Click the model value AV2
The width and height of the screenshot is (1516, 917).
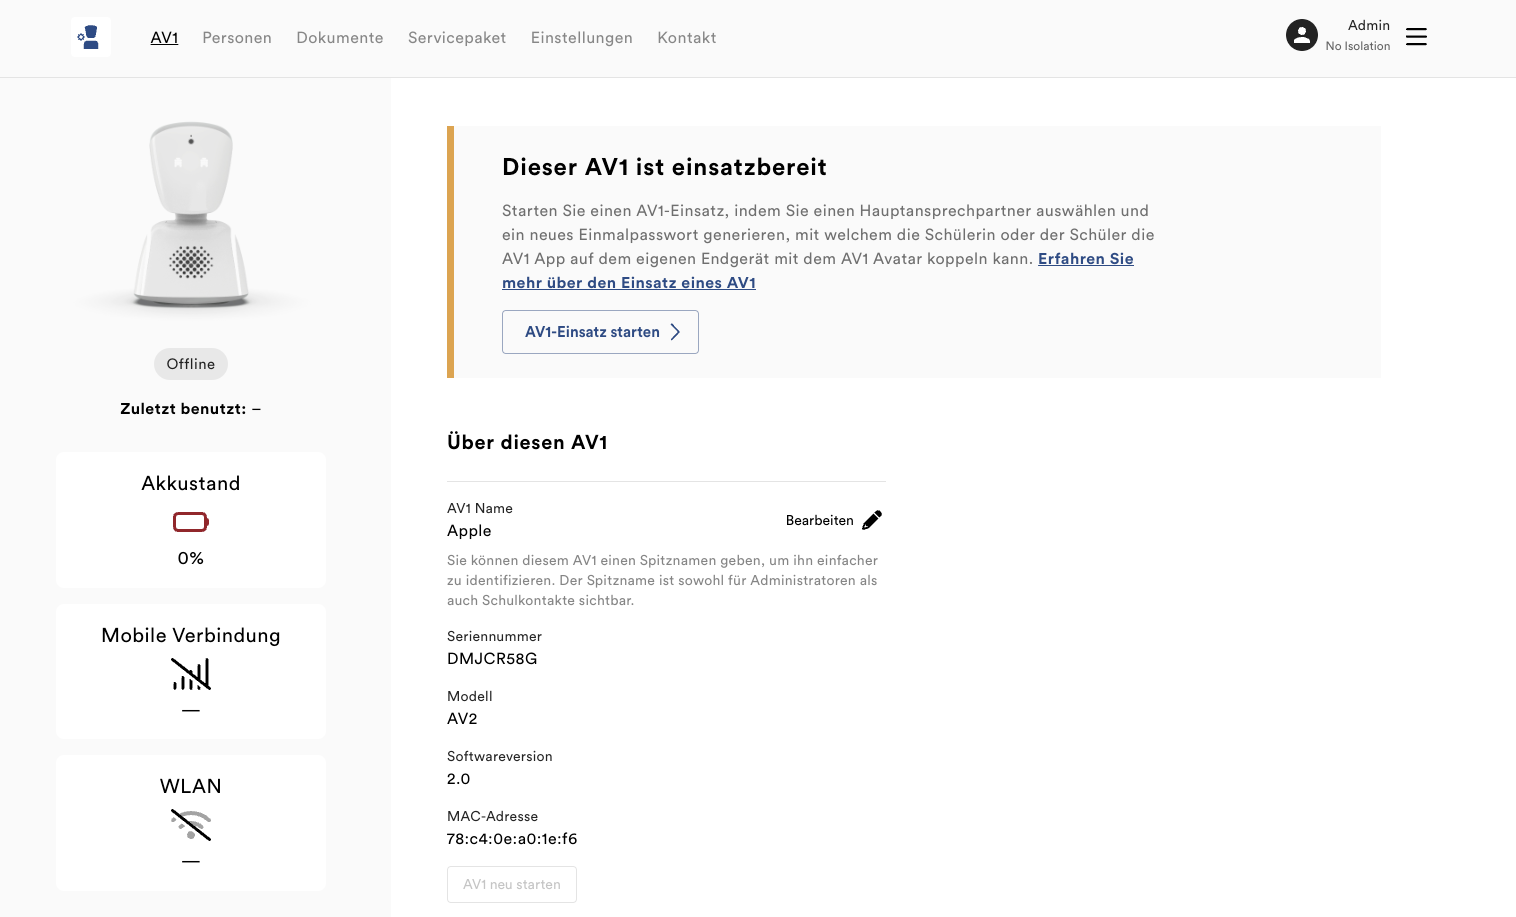coord(462,719)
